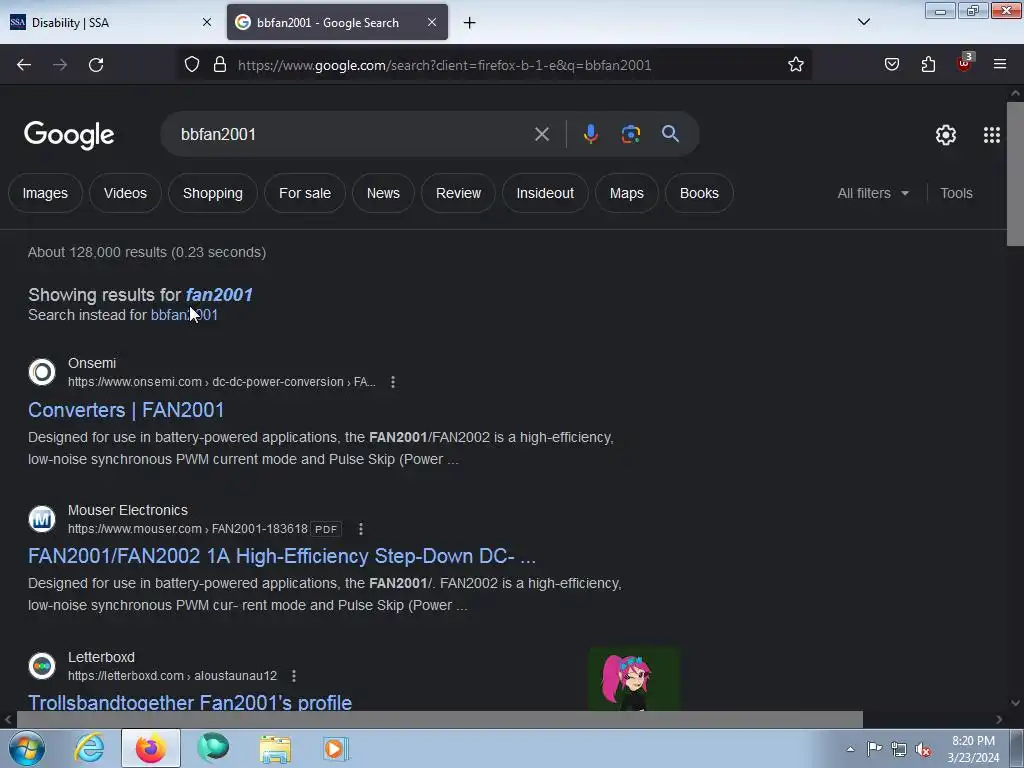Switch to the Disability | SSA tab
1024x768 pixels.
tap(111, 22)
